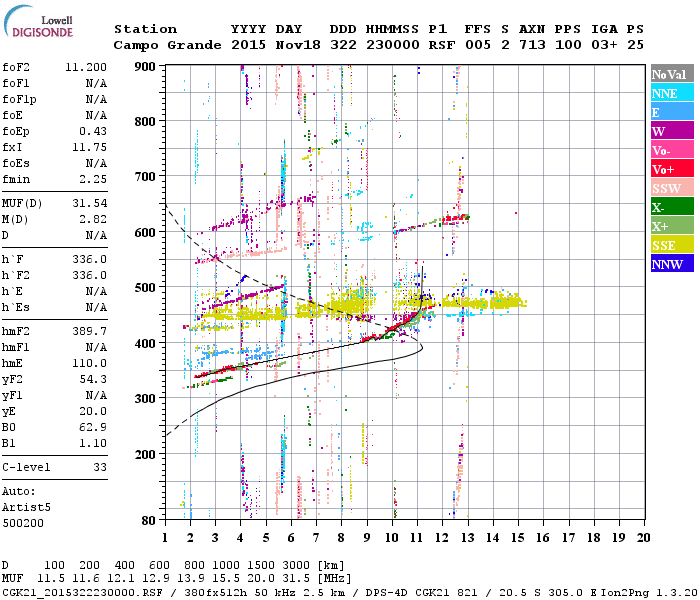Select the X- dark green legend swatch
The height and width of the screenshot is (600, 700).
[672, 207]
